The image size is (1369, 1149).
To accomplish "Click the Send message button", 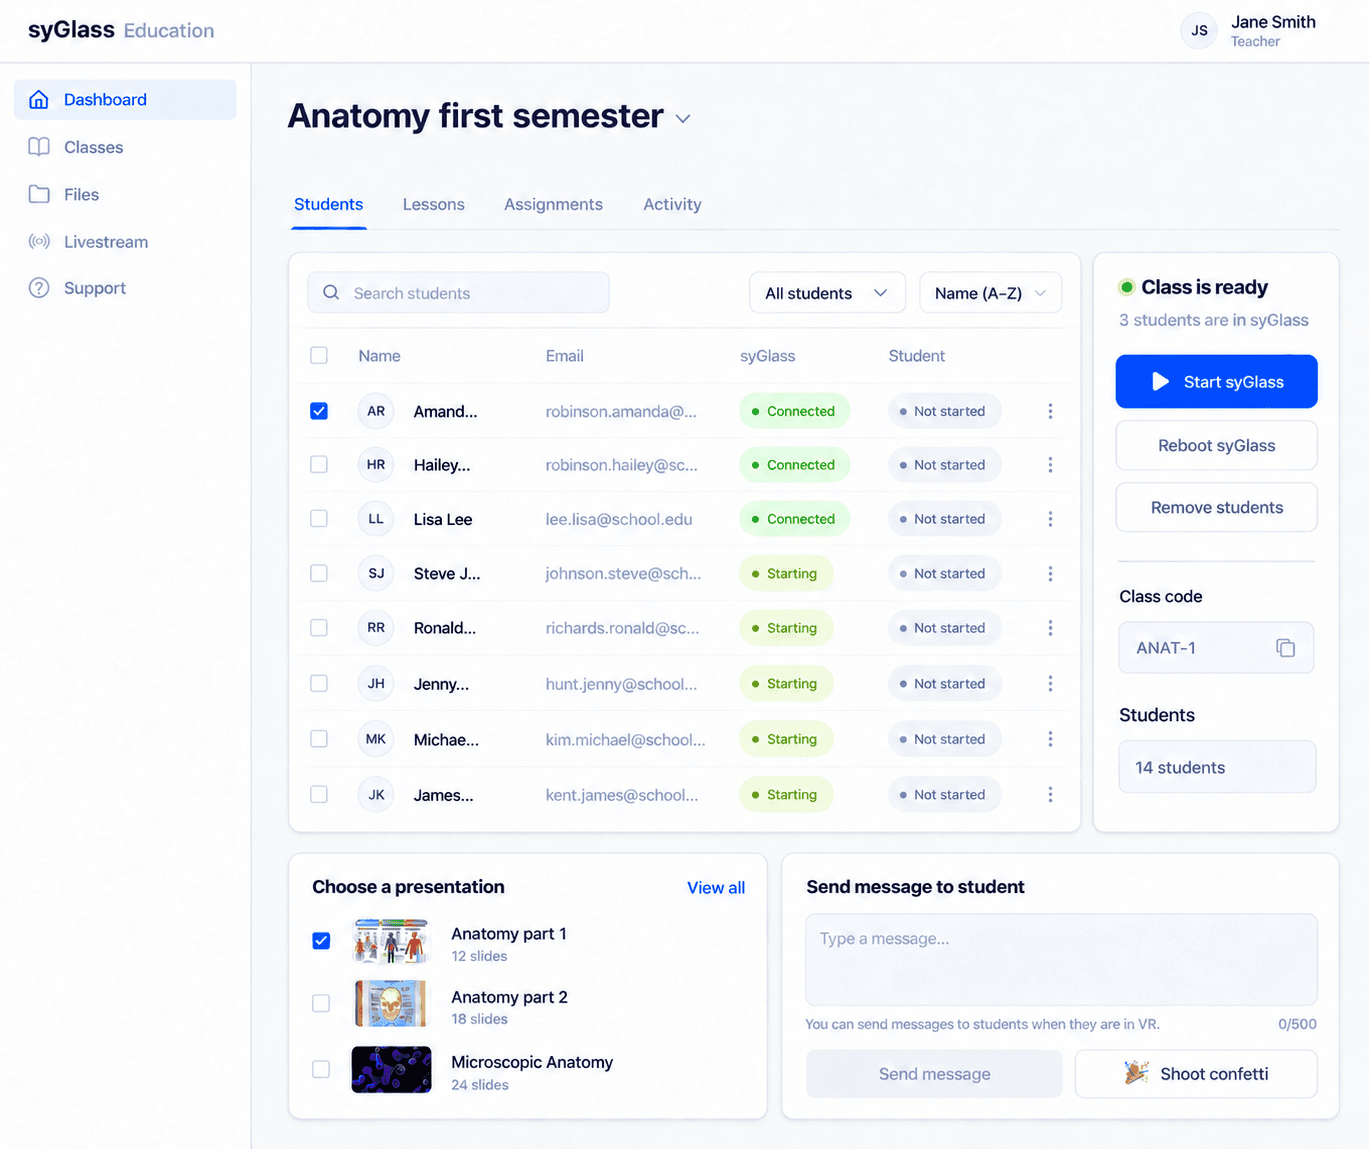I will click(x=934, y=1074).
